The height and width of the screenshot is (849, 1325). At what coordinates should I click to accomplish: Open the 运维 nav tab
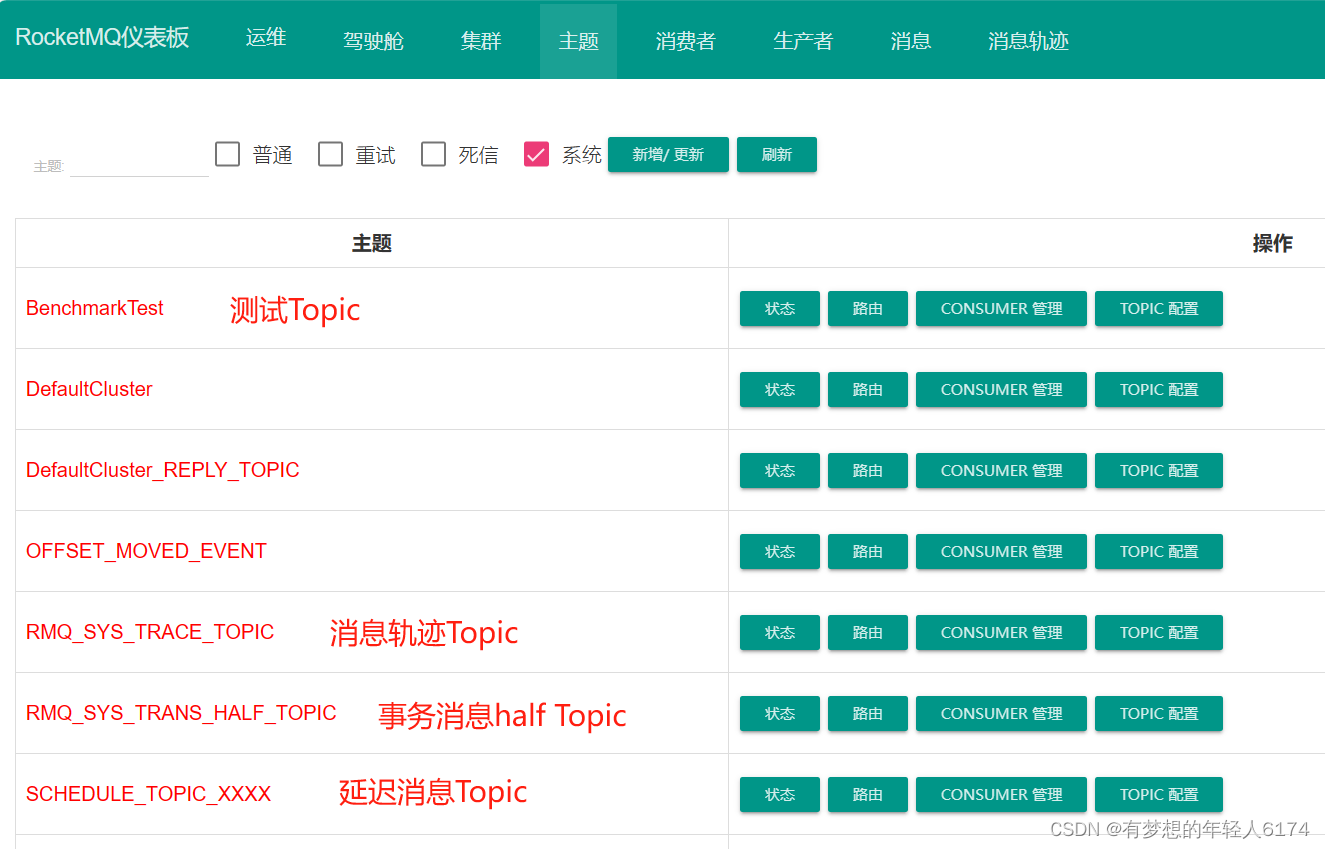click(266, 38)
